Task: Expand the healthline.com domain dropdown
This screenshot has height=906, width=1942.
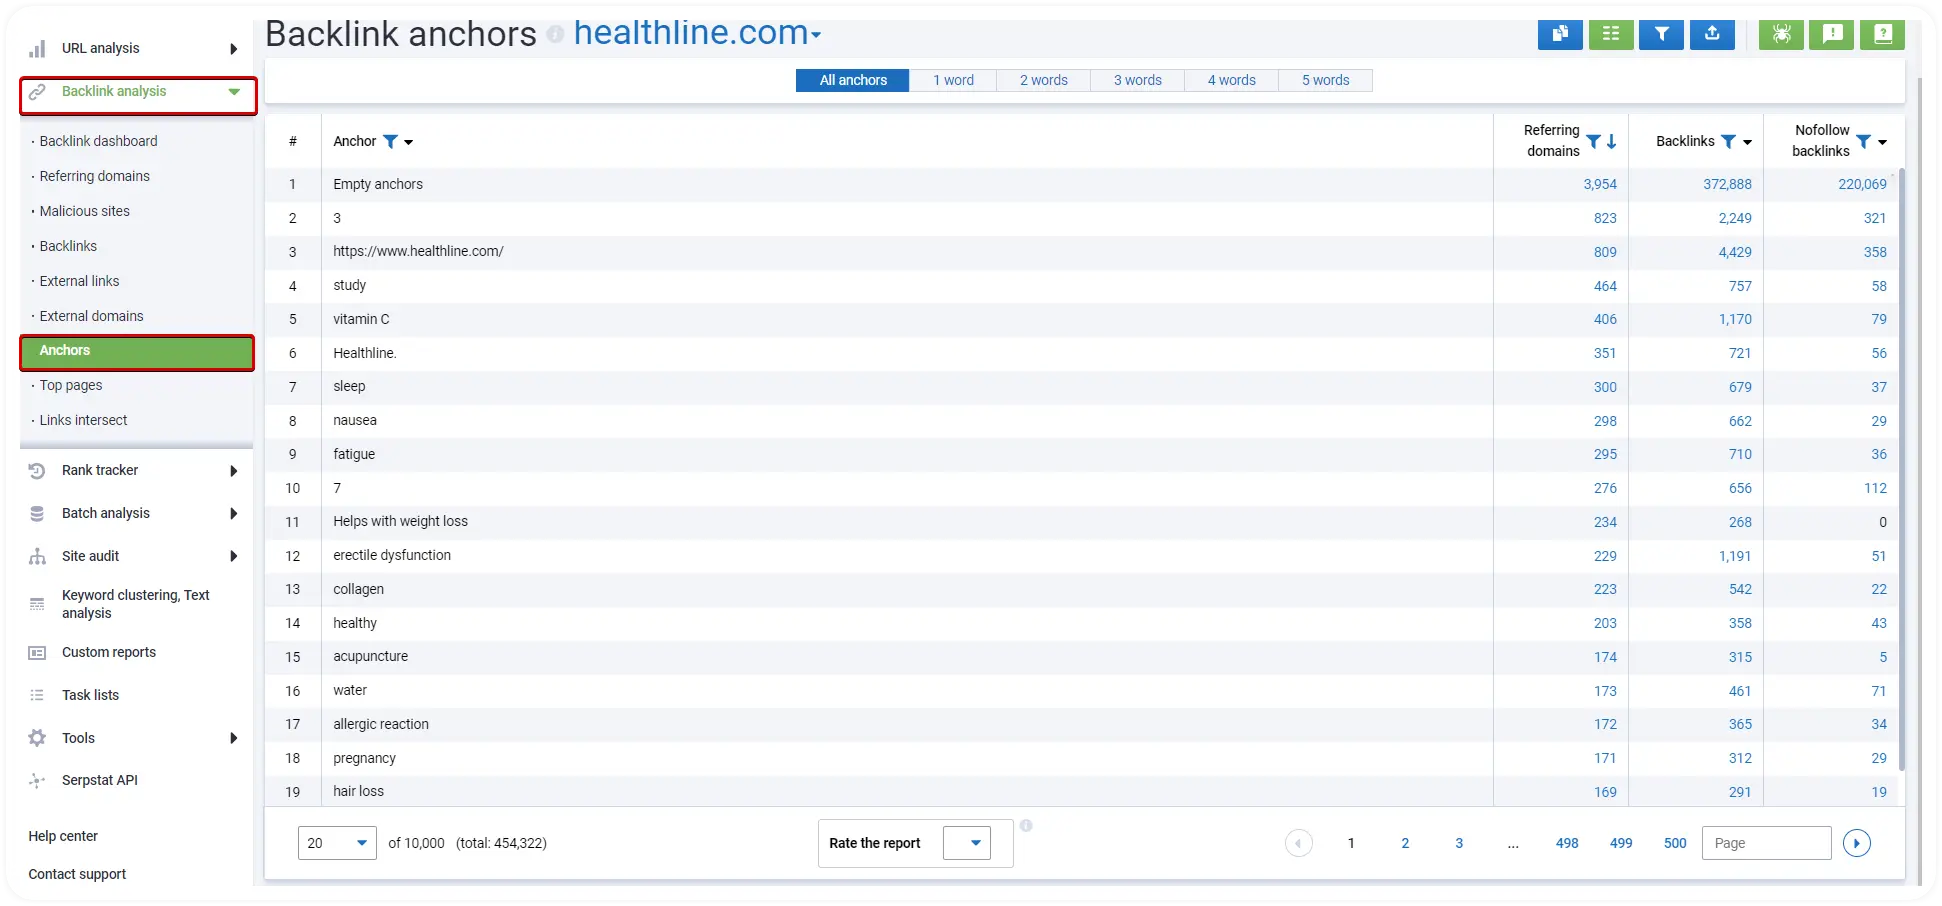Action: (816, 35)
